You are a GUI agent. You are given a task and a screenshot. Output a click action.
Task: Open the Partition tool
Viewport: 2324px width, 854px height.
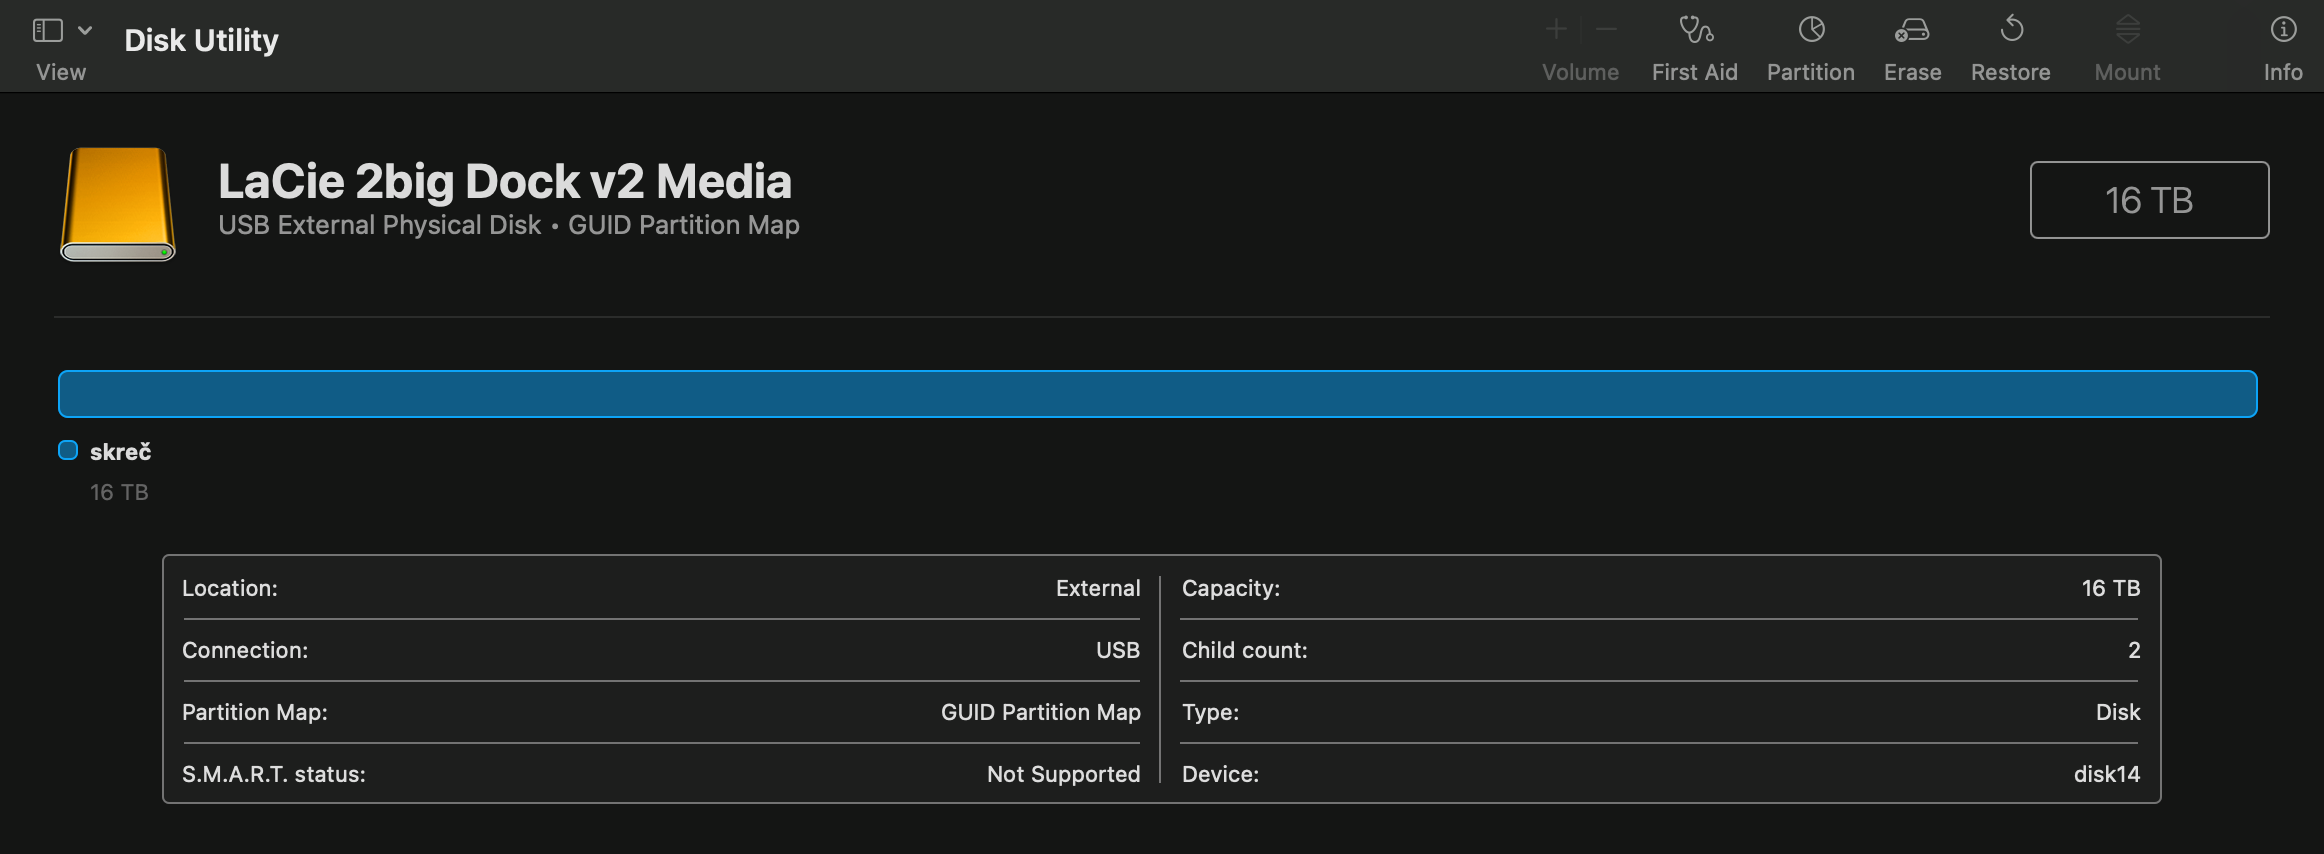[x=1811, y=30]
